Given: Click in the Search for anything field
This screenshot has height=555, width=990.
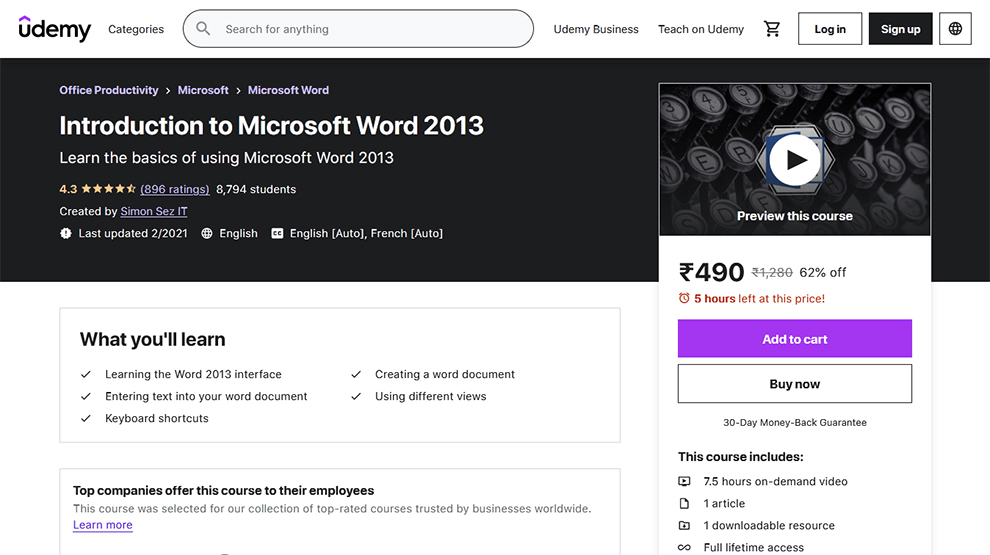Looking at the screenshot, I should [370, 29].
